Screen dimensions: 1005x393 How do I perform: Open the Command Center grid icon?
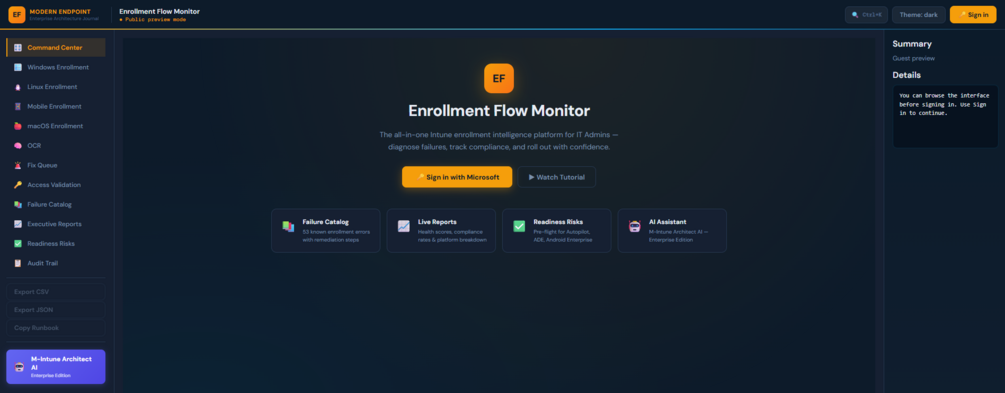[x=18, y=47]
